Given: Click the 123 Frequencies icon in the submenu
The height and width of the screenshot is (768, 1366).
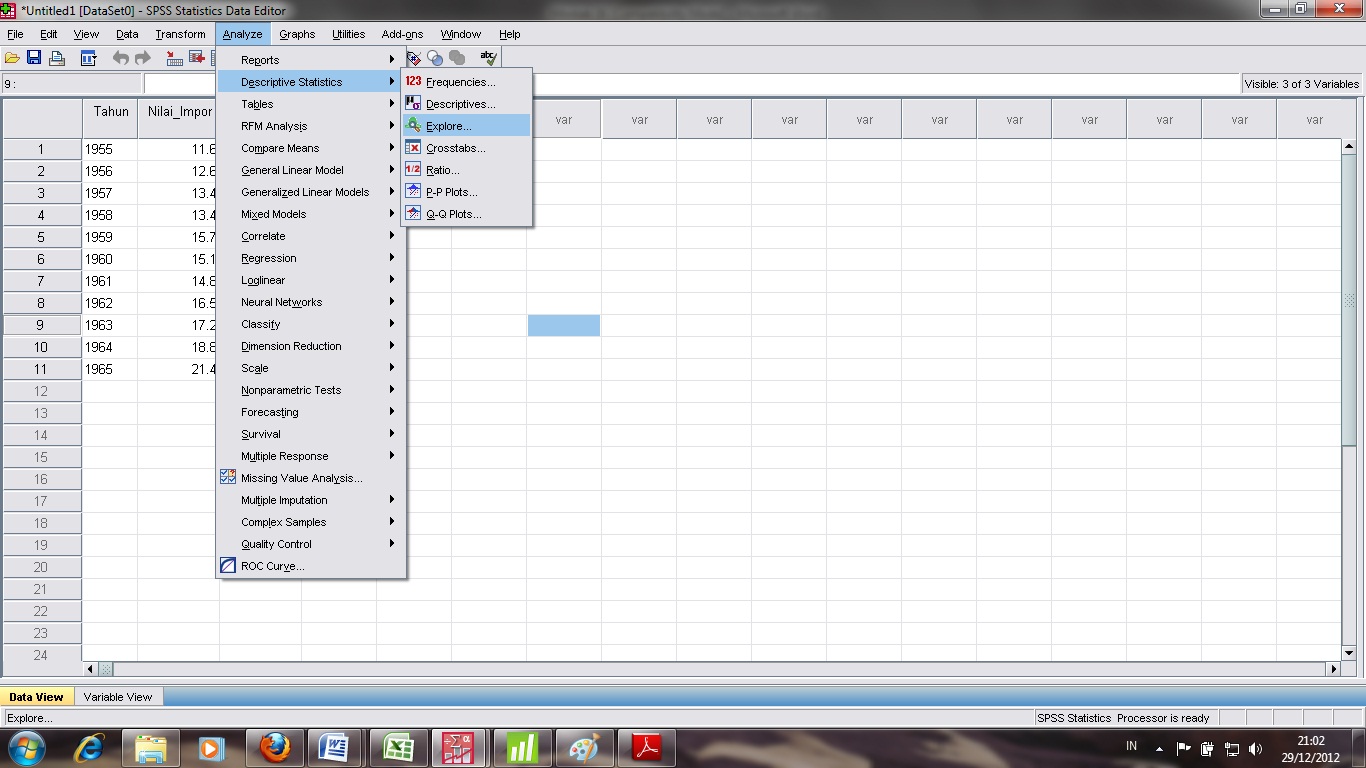Looking at the screenshot, I should click(412, 82).
